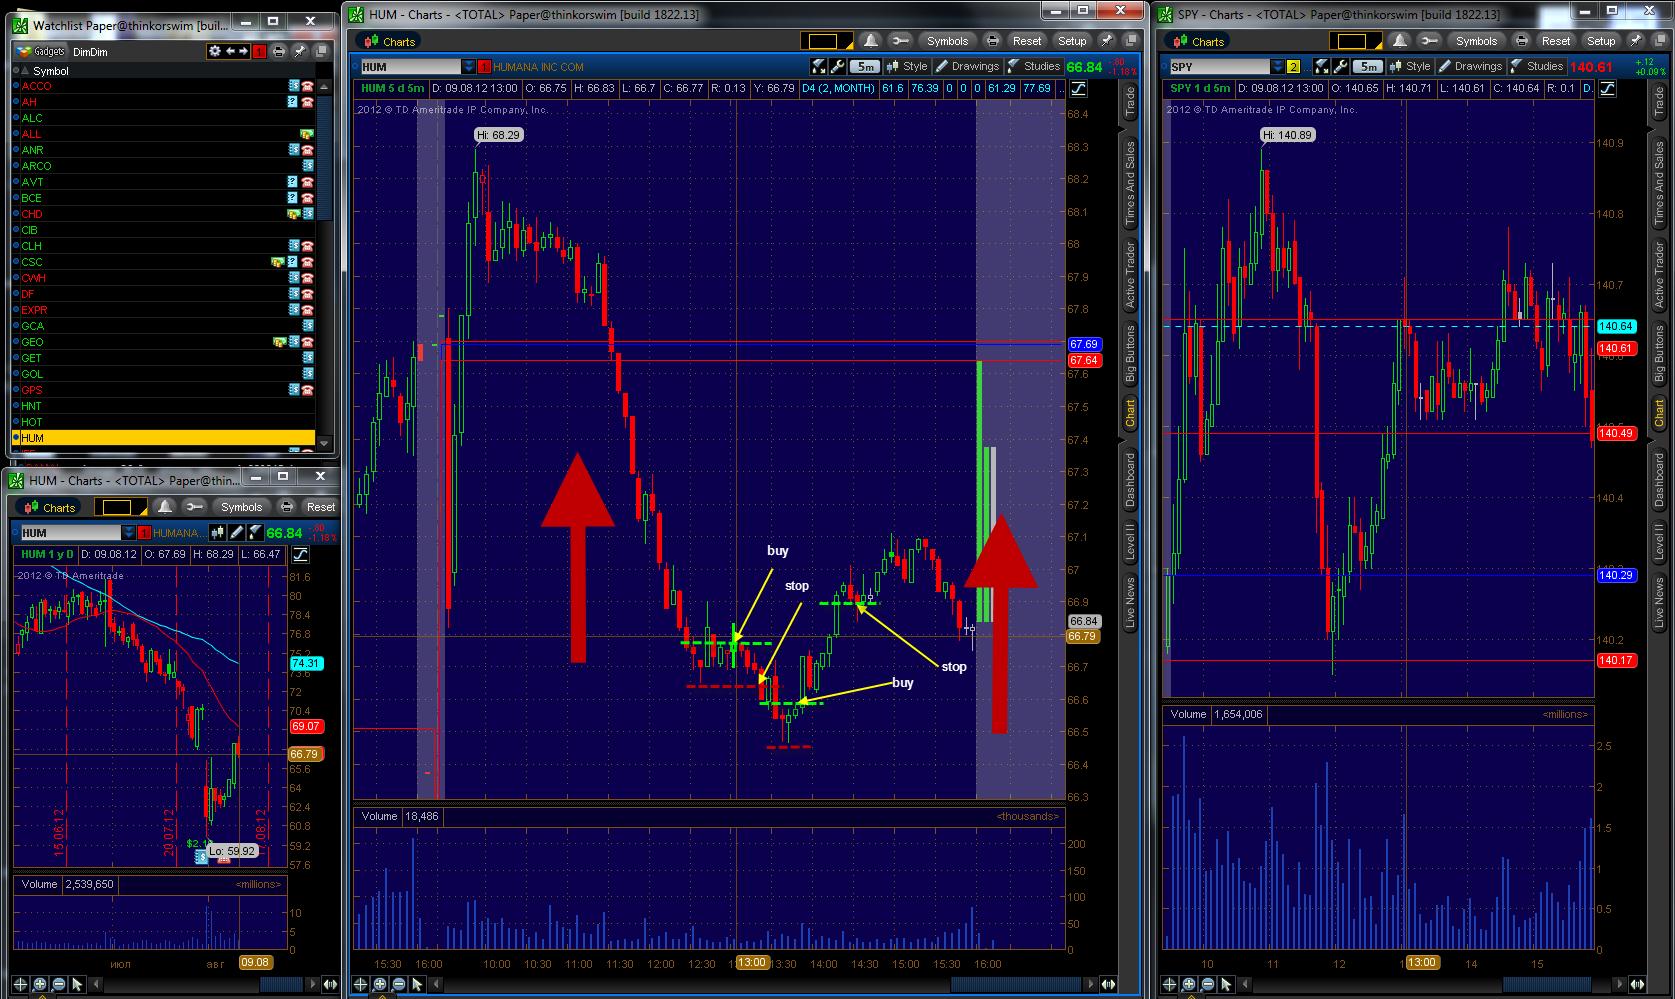Toggle the 5m timeframe button on HUM chart
The image size is (1675, 999).
865,67
